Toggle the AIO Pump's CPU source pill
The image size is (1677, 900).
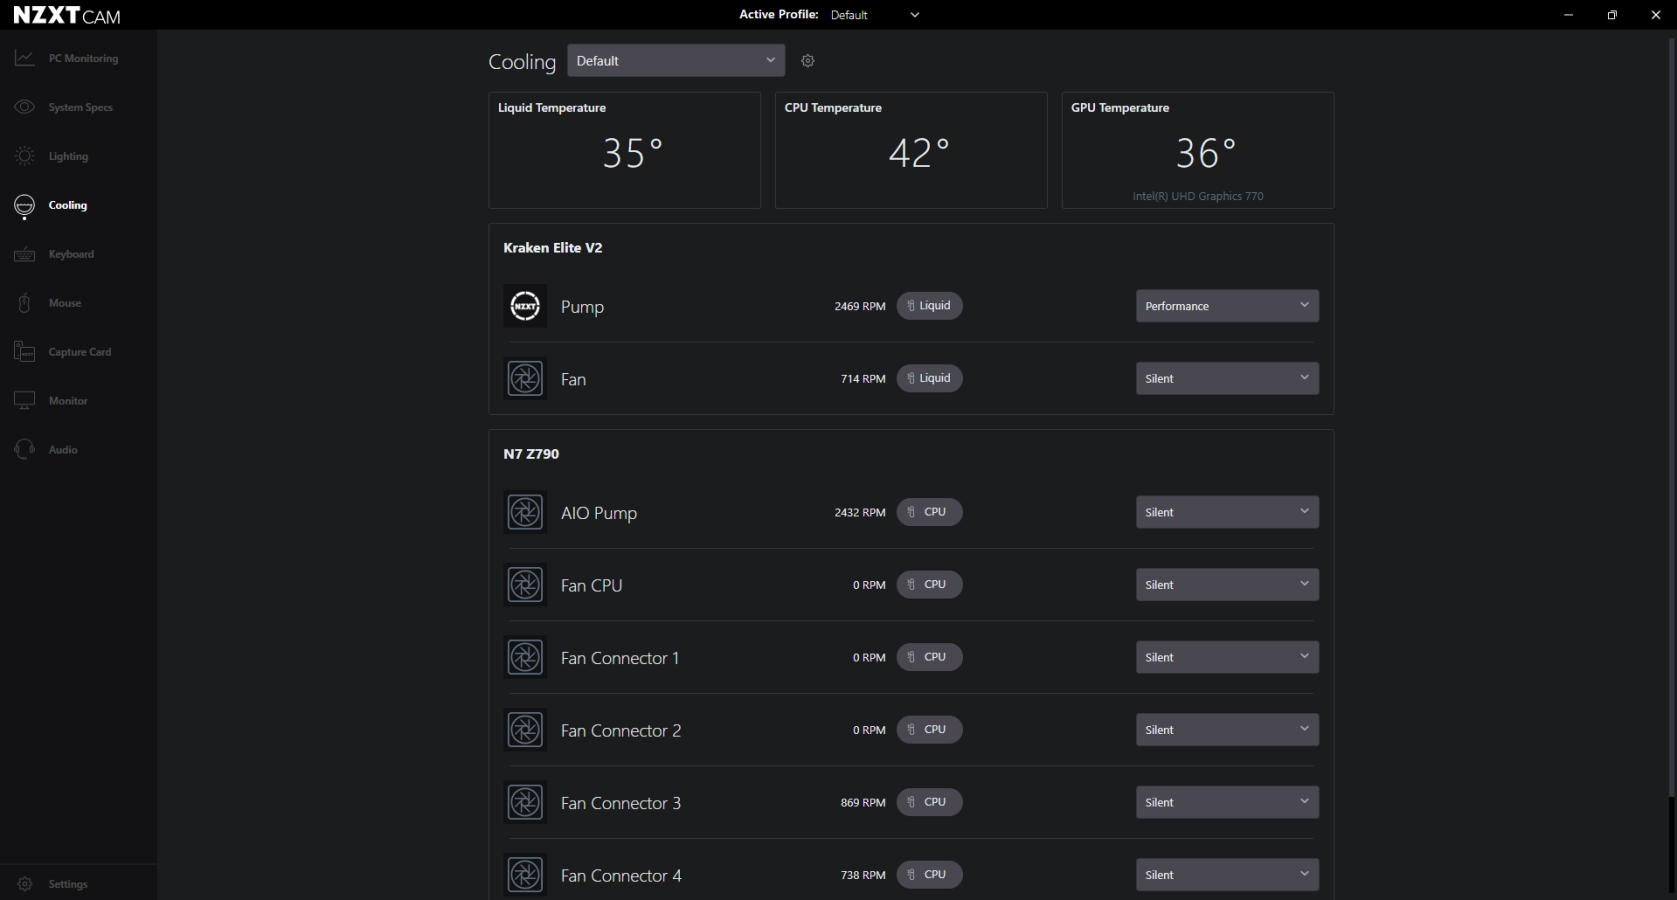coord(929,512)
